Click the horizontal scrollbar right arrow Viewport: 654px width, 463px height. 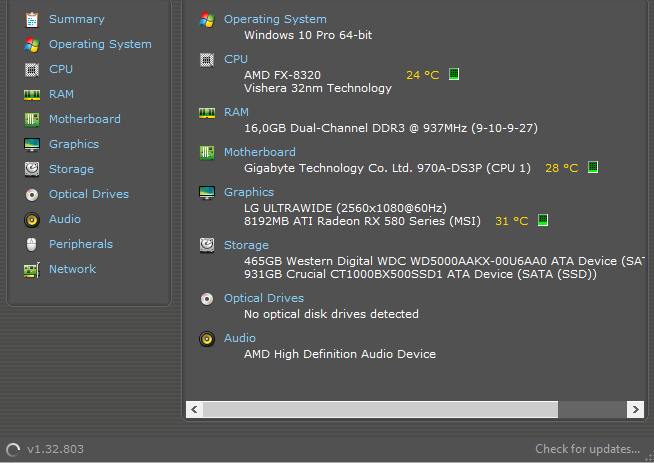(635, 410)
